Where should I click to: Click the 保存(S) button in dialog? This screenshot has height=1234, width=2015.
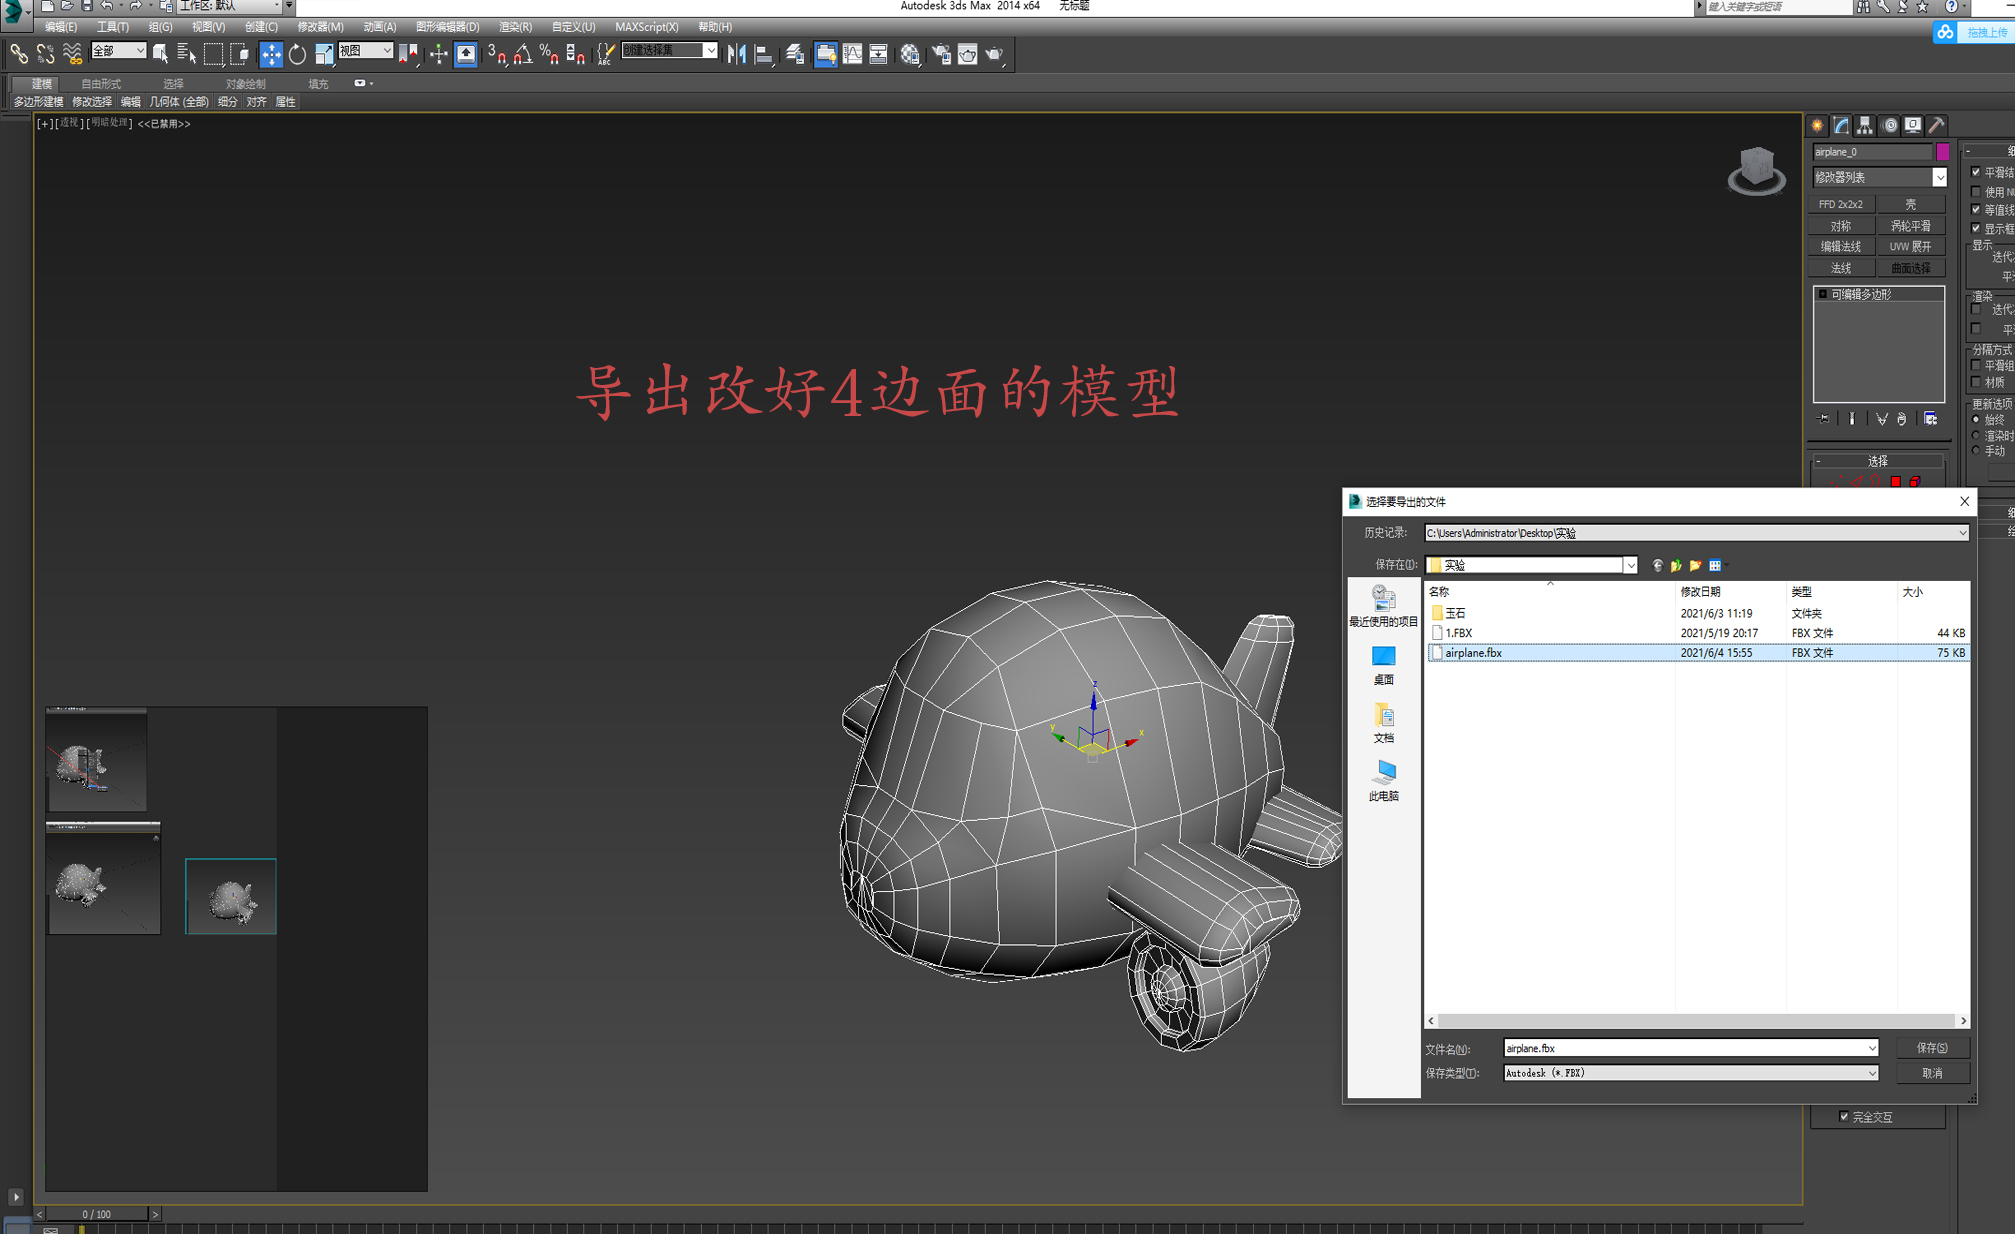(1932, 1048)
